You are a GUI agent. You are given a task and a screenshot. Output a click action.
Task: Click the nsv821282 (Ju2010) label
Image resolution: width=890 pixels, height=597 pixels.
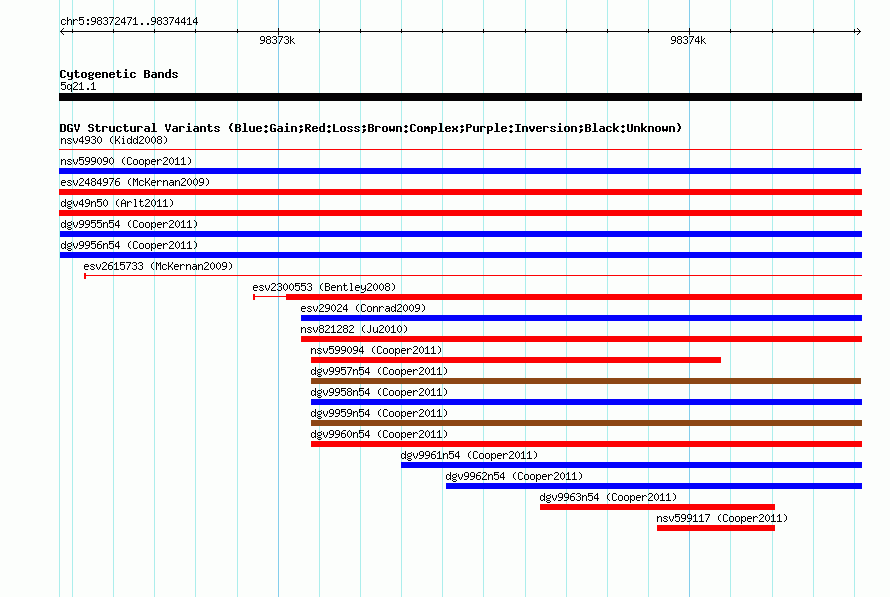coord(354,329)
